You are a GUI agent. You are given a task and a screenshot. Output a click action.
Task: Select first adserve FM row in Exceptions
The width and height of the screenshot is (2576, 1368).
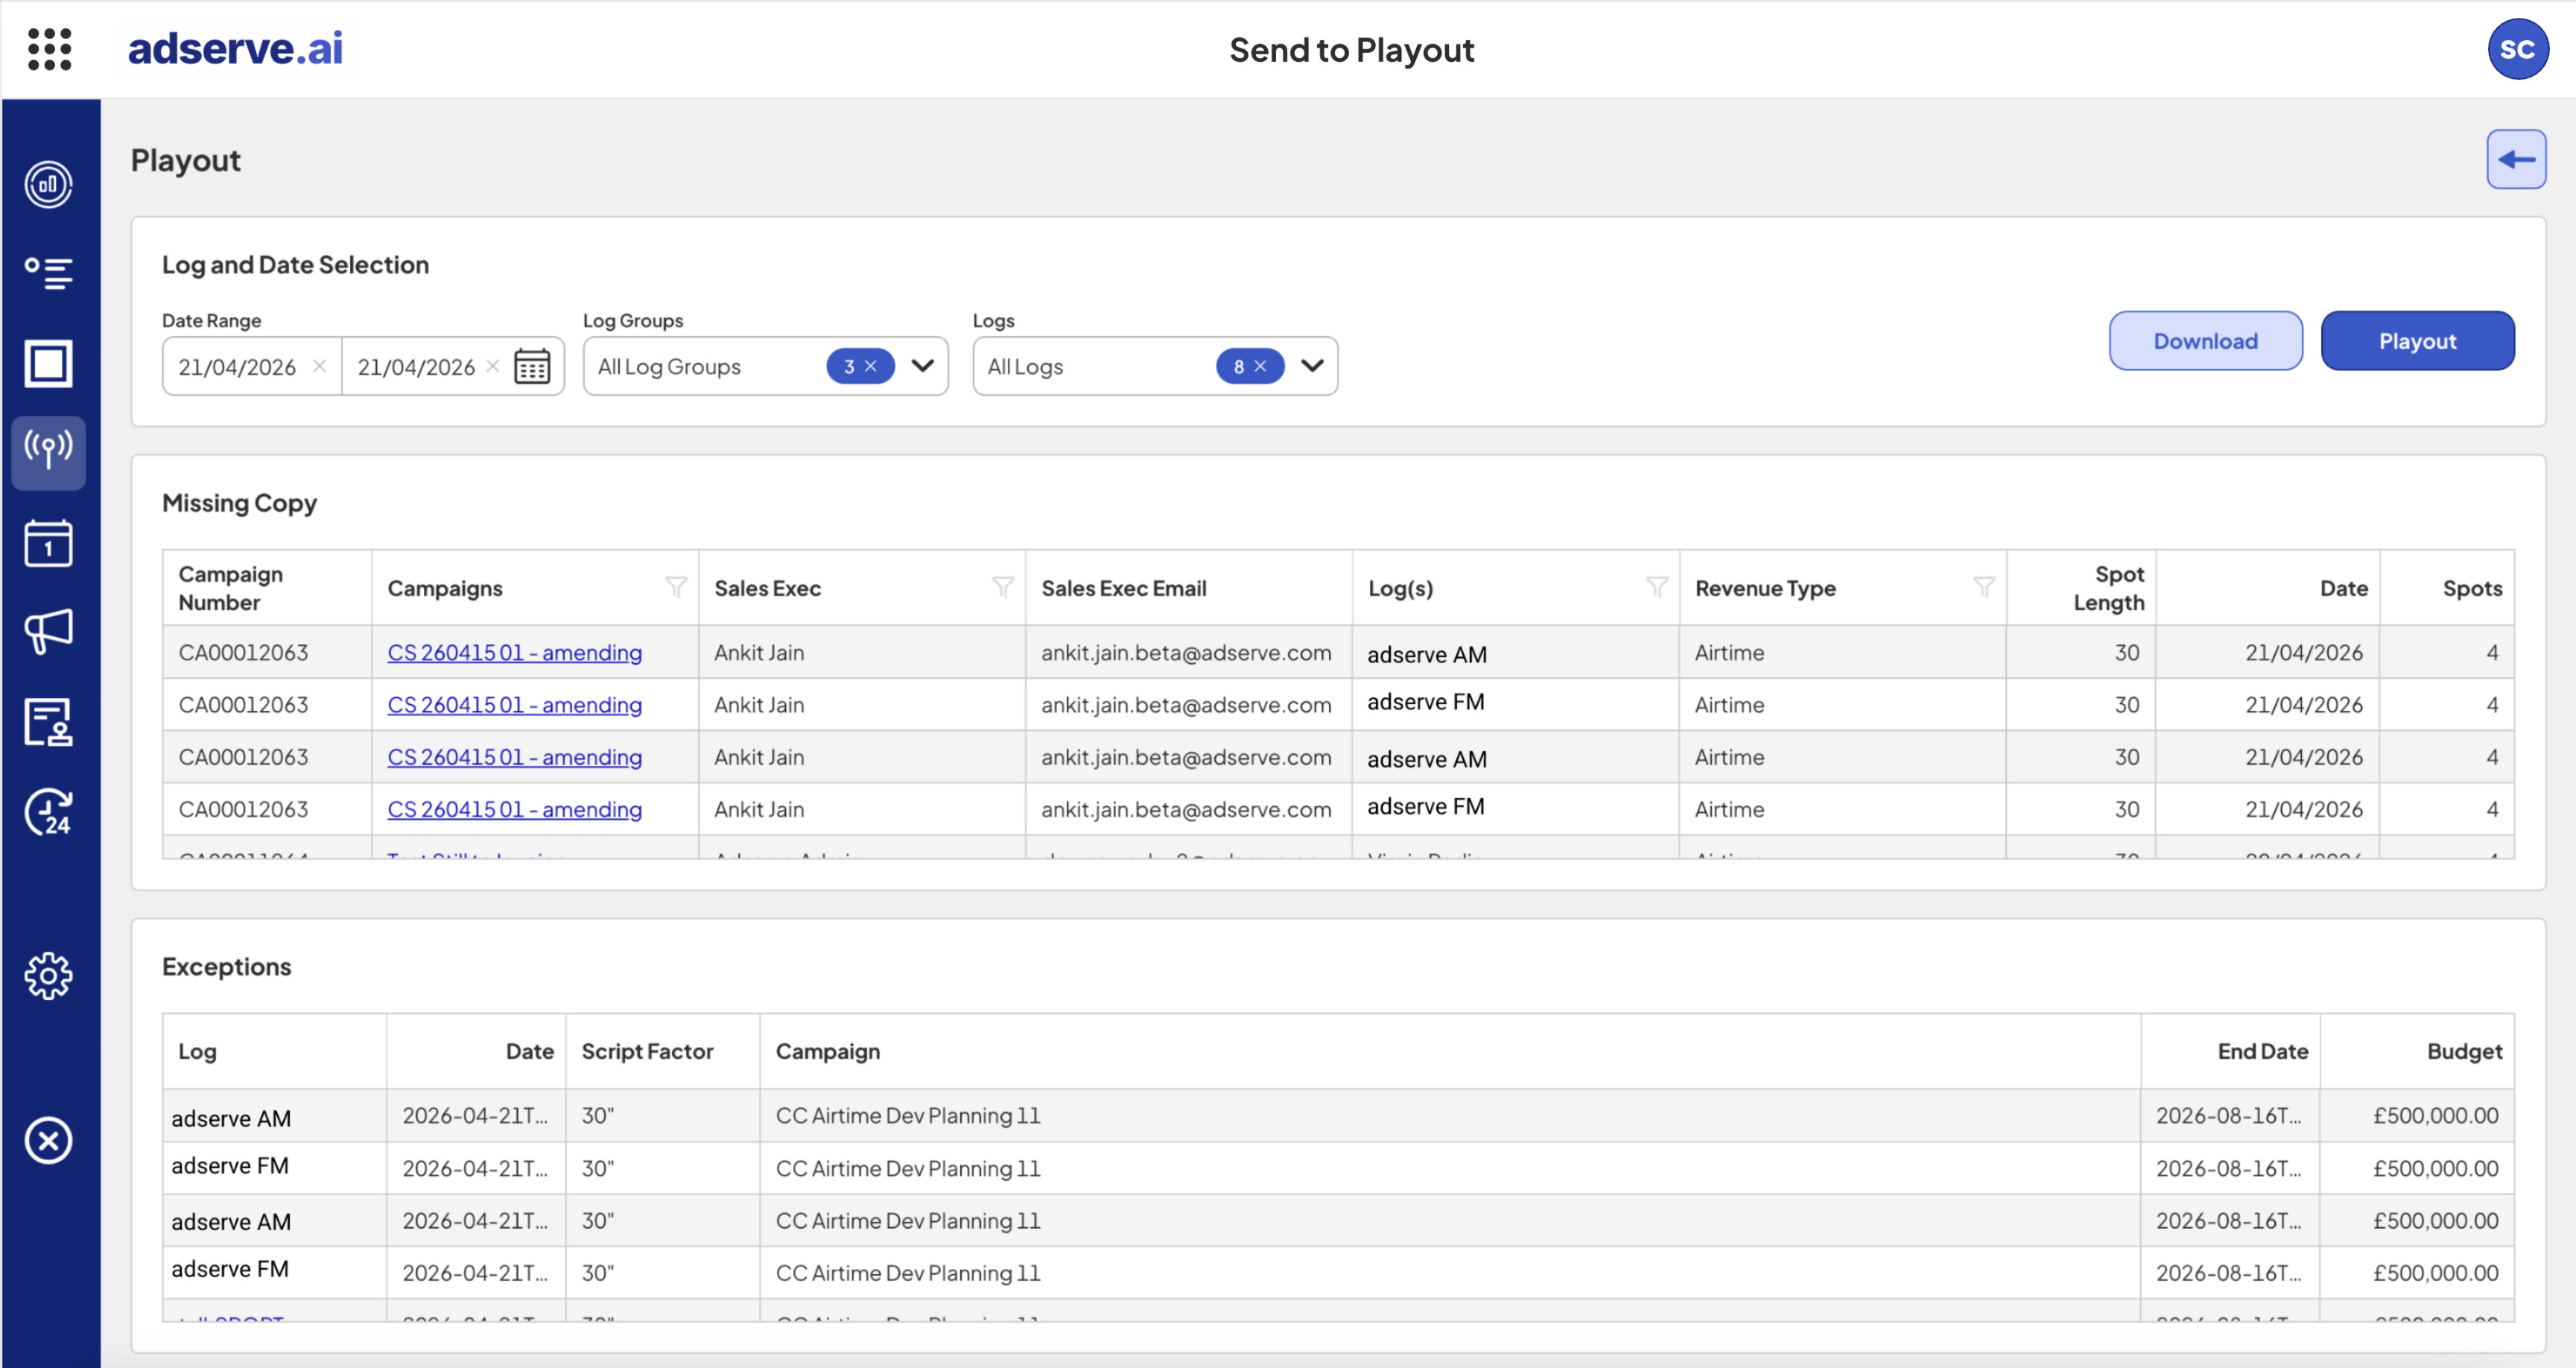pos(1338,1168)
